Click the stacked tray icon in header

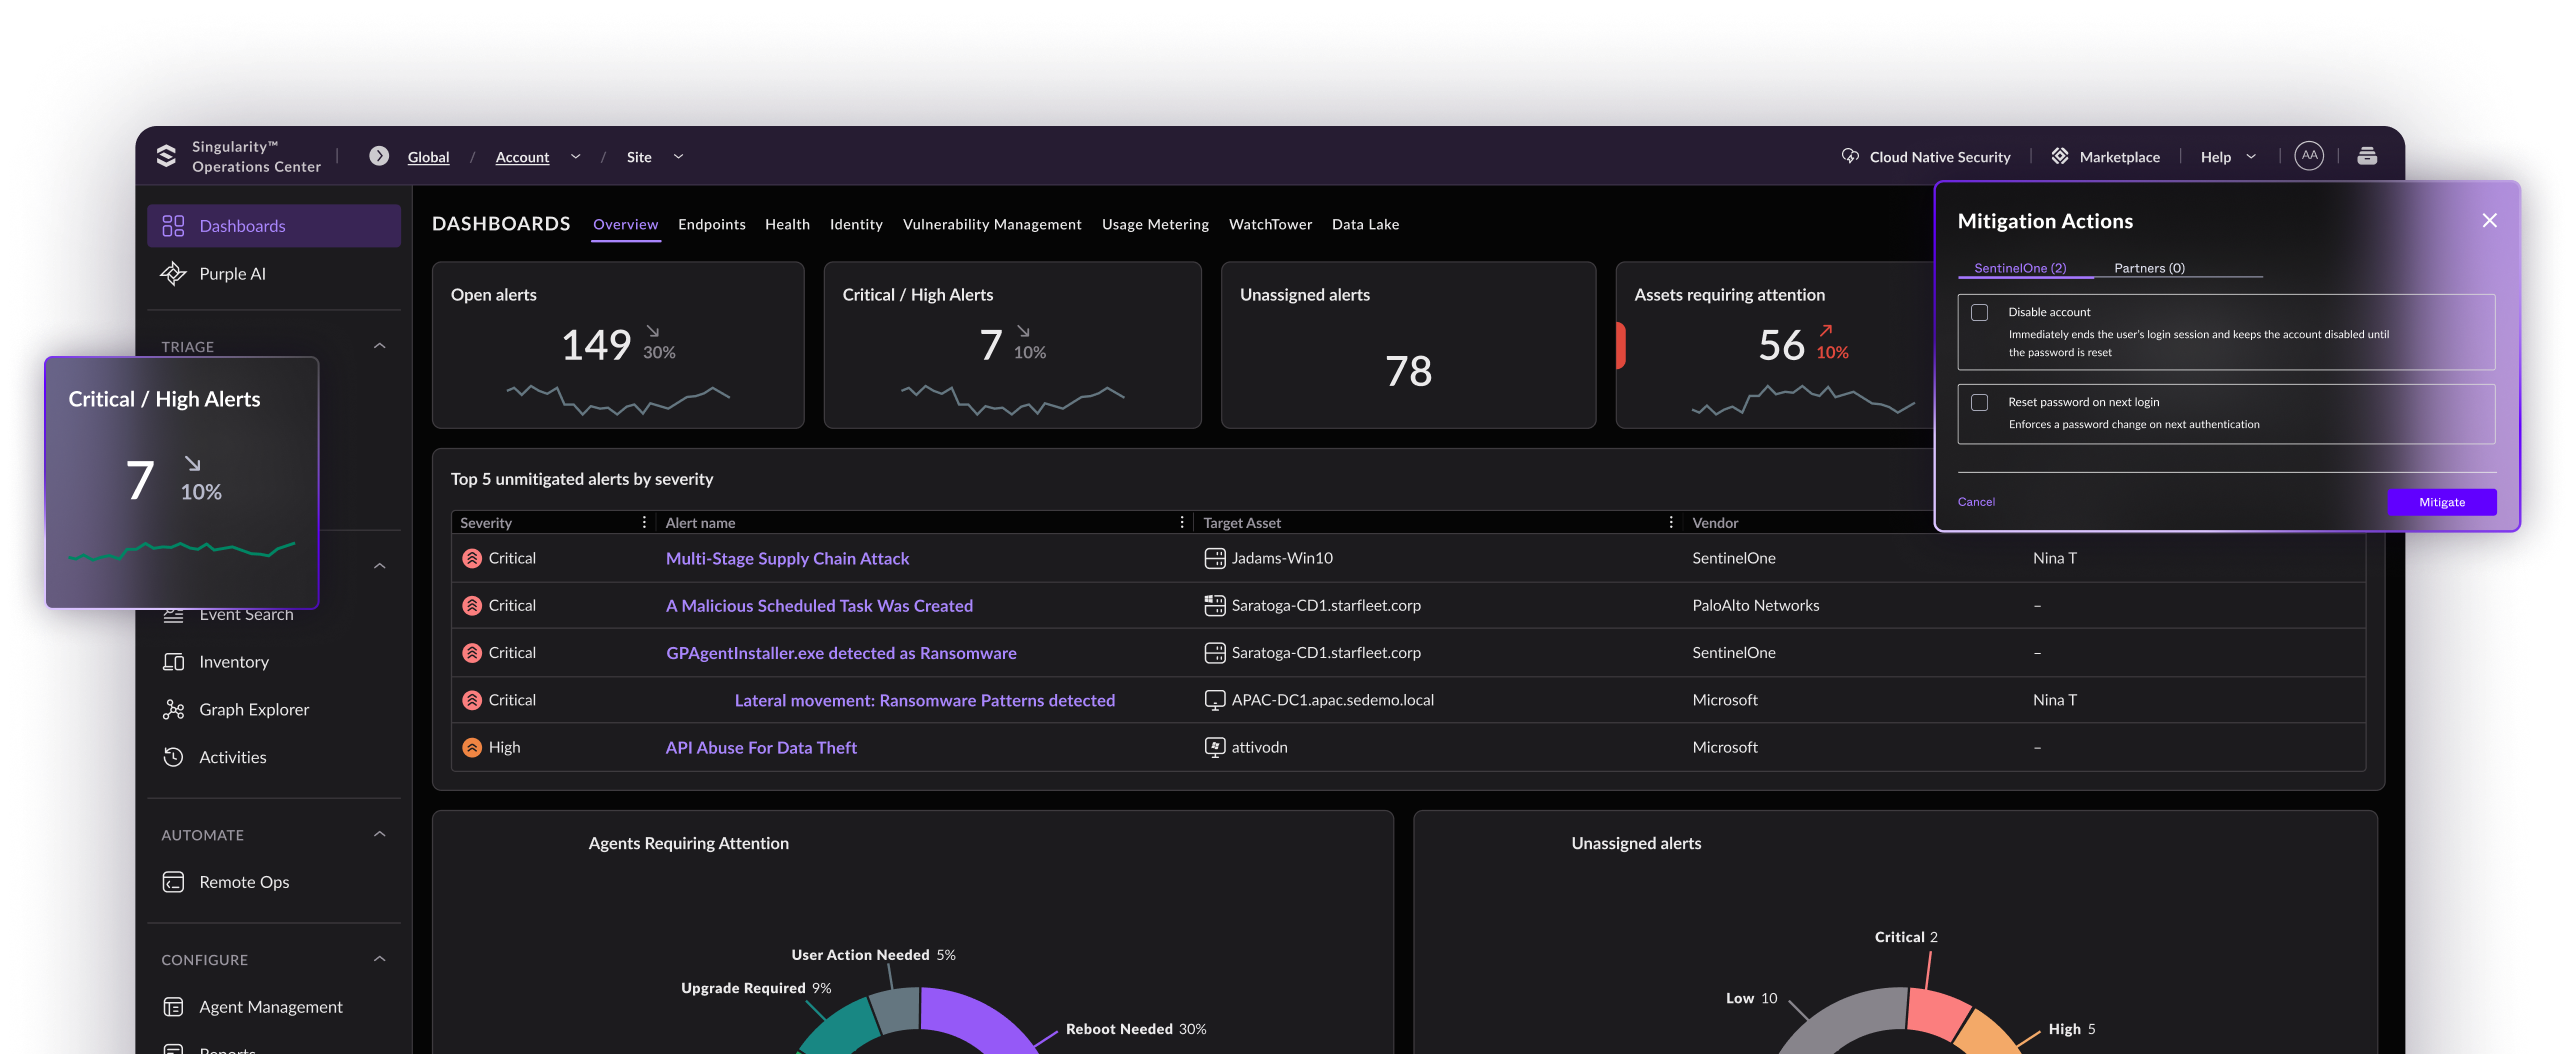tap(2367, 156)
